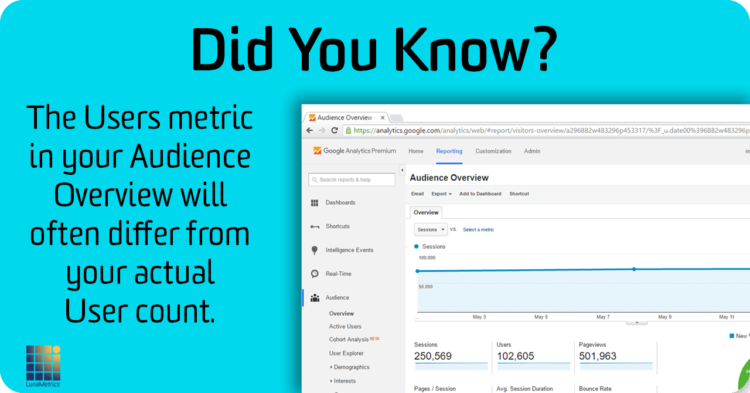Open Intelligence Events lightbulb icon
This screenshot has height=393, width=750.
(x=314, y=250)
